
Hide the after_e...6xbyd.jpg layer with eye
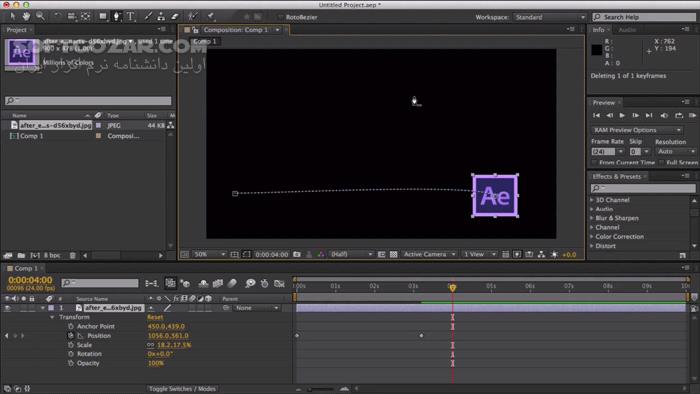(7, 308)
